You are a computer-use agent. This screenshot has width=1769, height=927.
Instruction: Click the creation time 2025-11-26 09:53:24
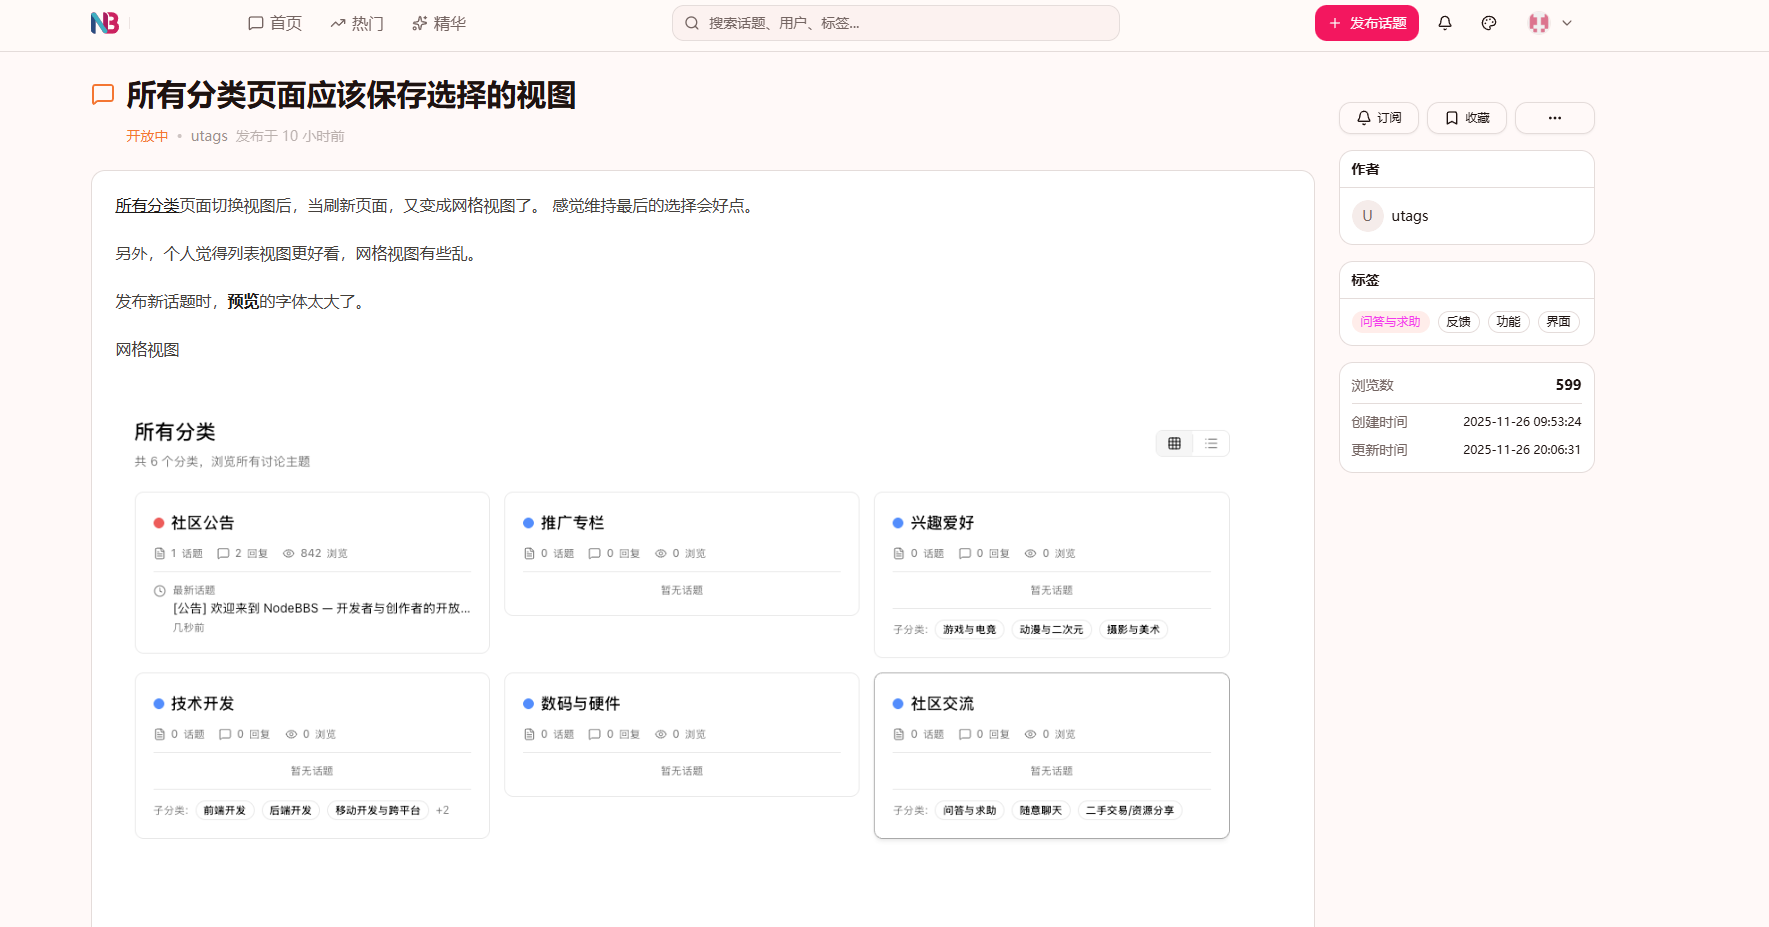[x=1522, y=422]
